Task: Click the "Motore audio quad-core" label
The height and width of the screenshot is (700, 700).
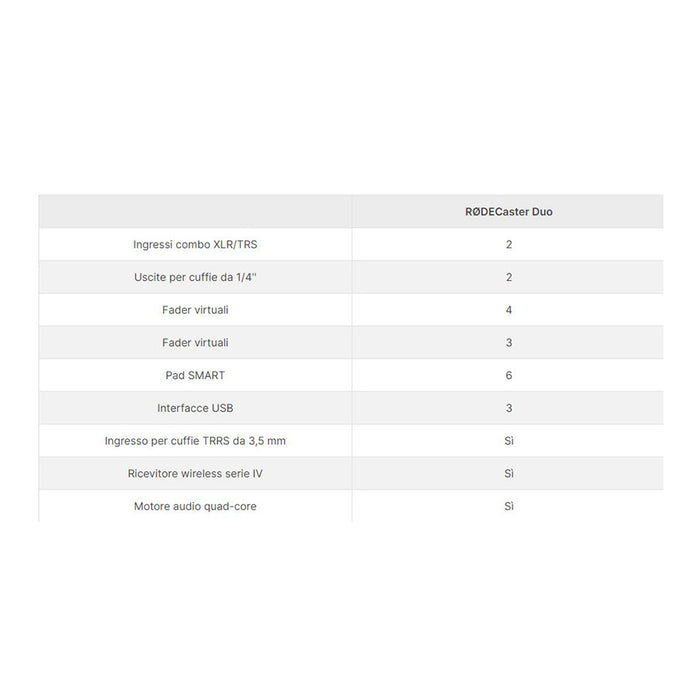Action: [x=195, y=507]
